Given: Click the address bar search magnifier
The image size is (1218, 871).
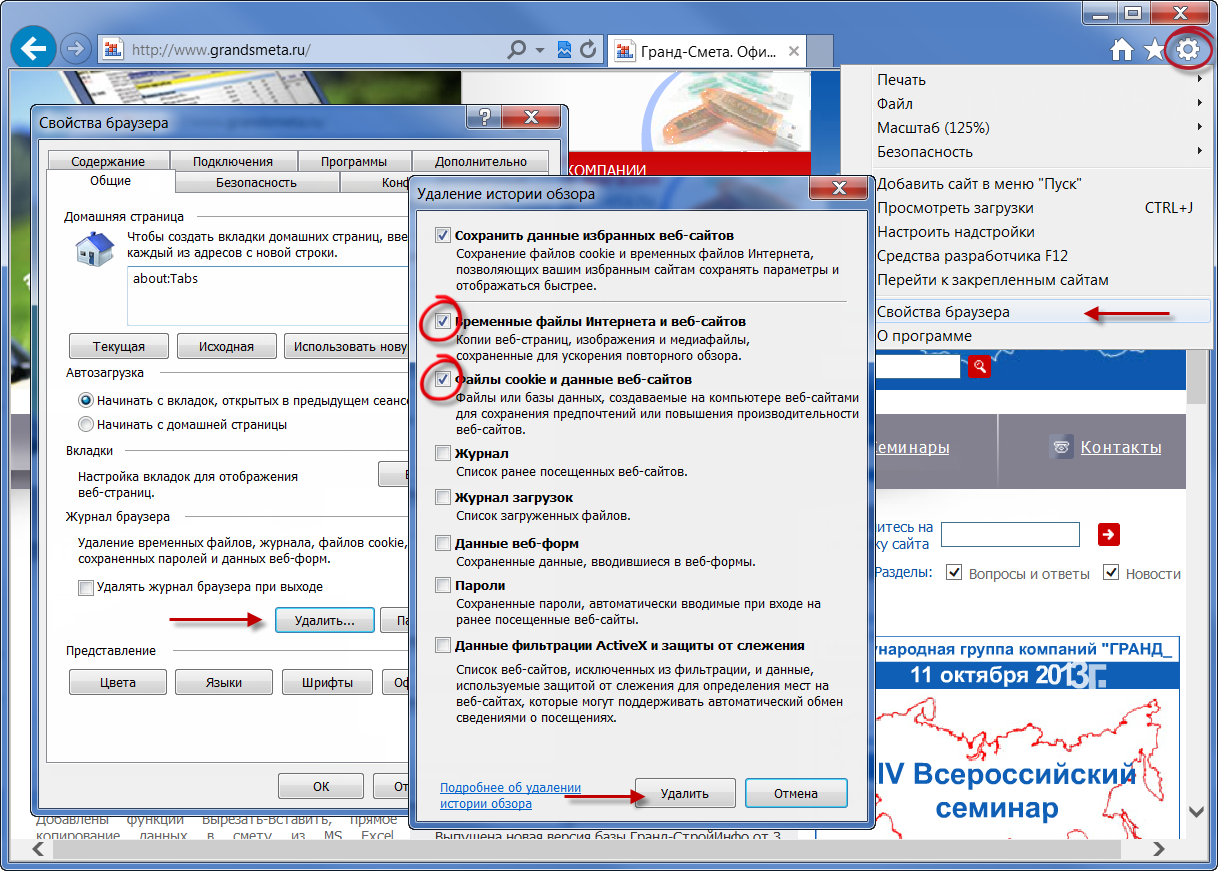Looking at the screenshot, I should tap(517, 49).
